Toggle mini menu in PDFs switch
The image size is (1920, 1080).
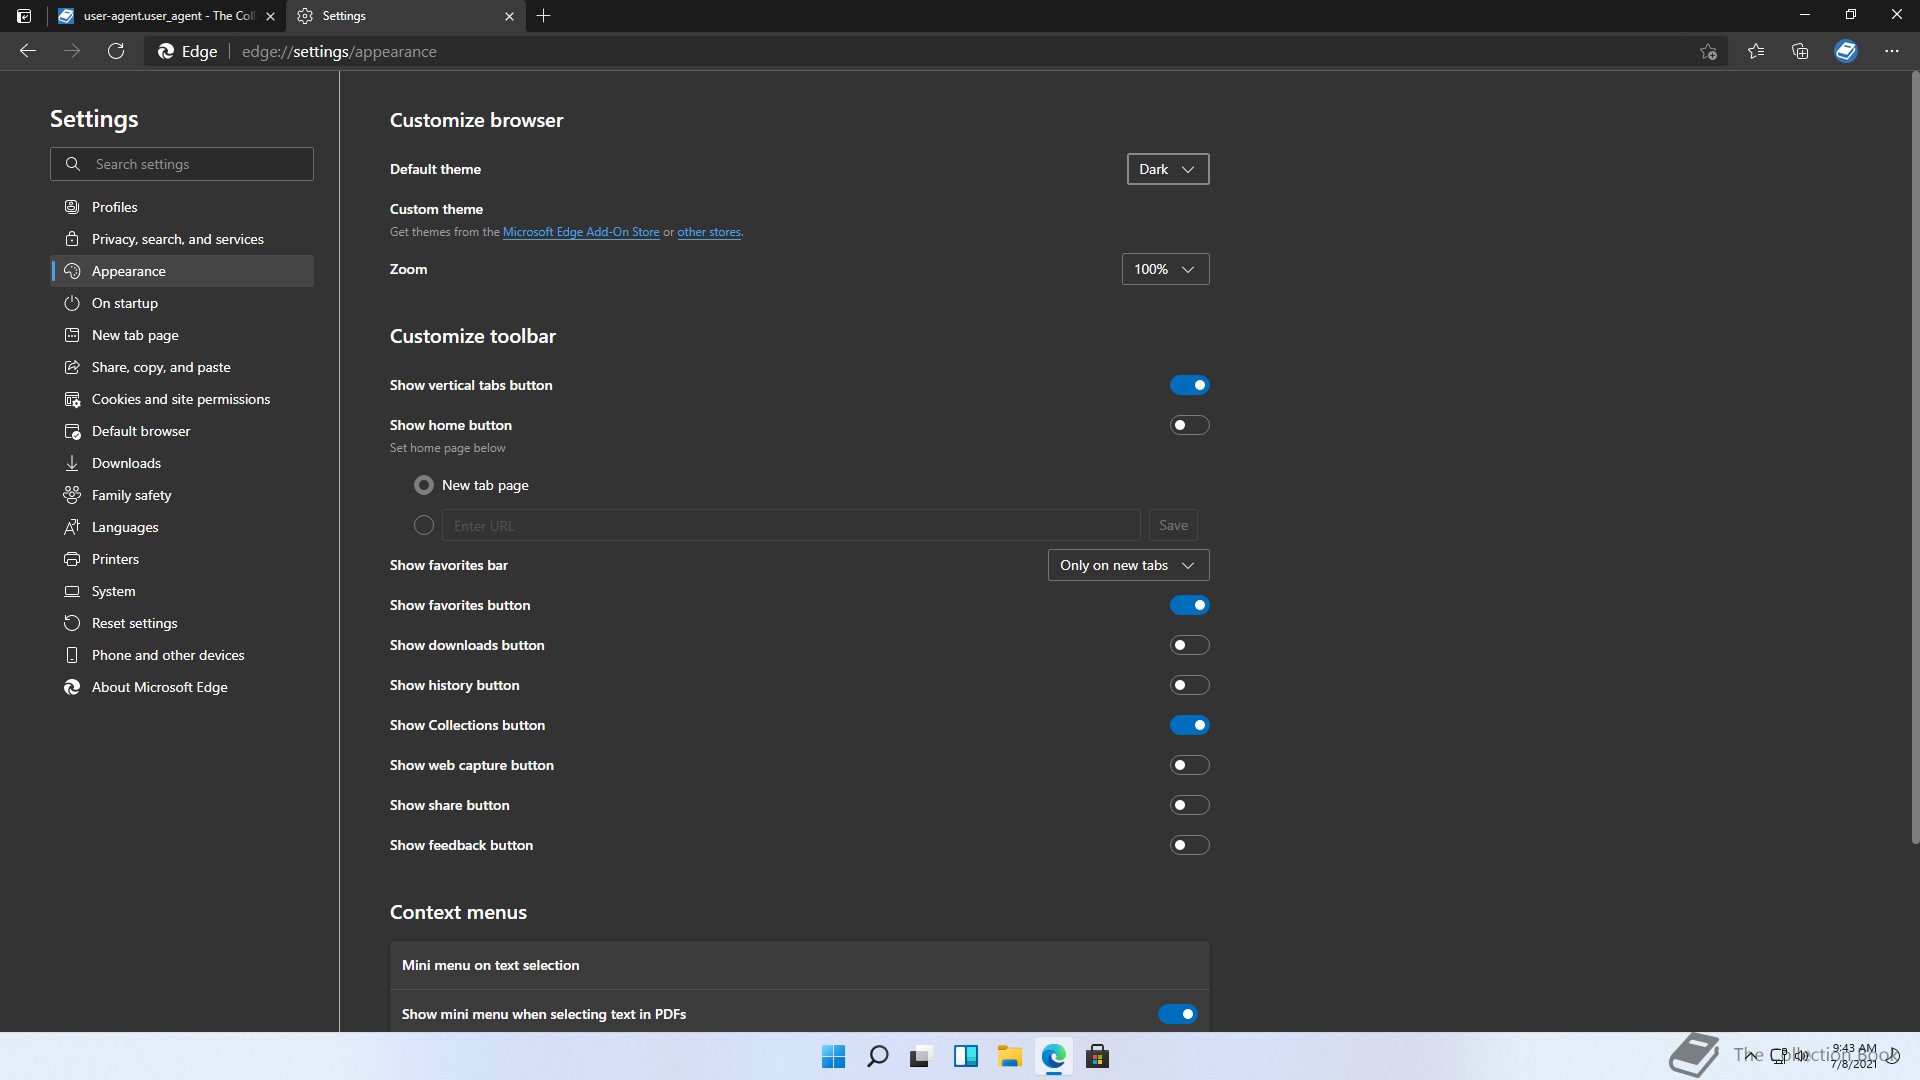click(x=1177, y=1014)
